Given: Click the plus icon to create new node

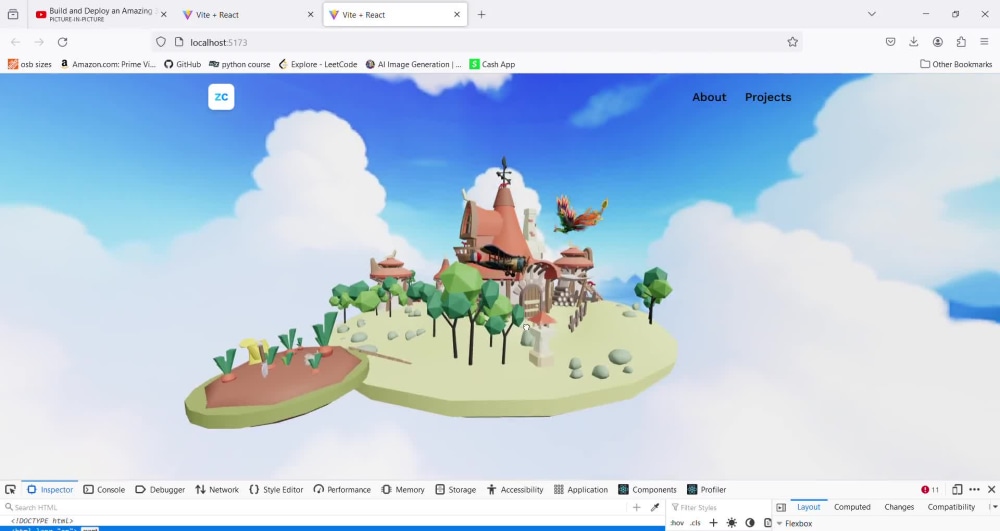Looking at the screenshot, I should (x=636, y=507).
